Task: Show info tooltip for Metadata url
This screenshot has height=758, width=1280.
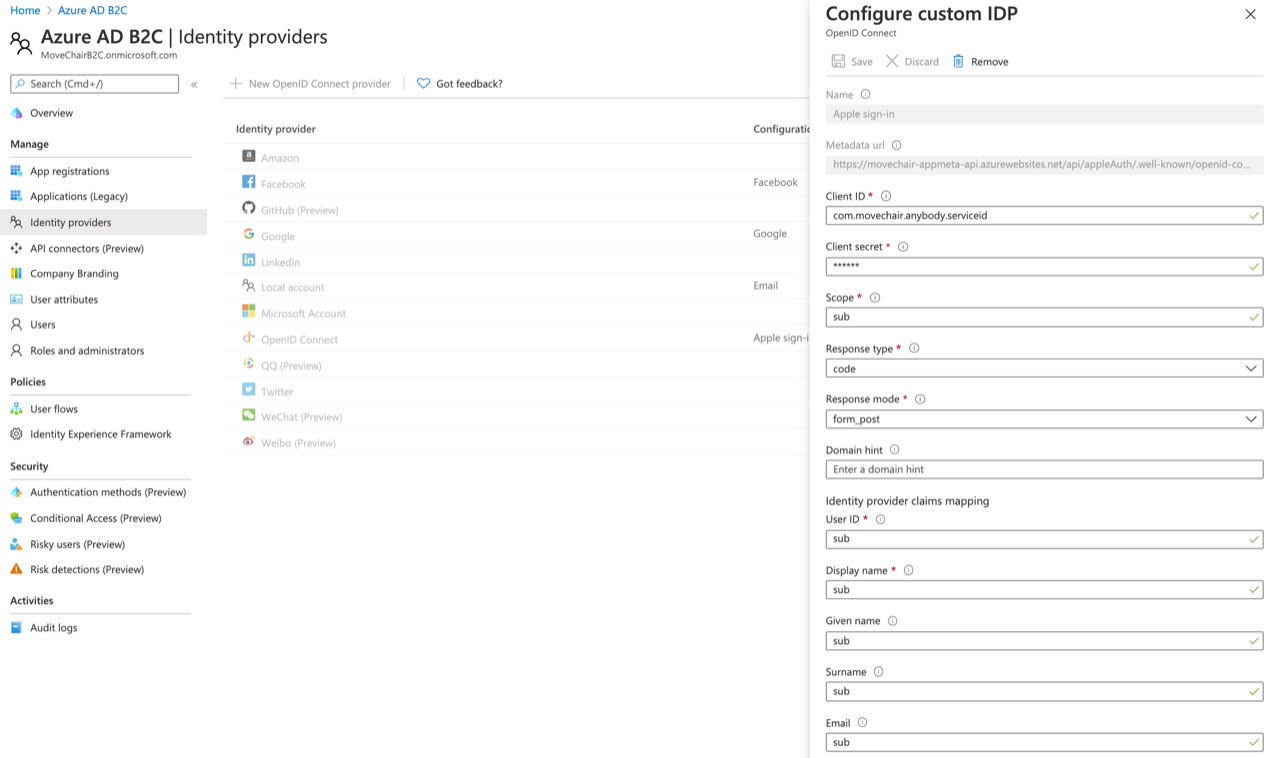Action: point(896,145)
